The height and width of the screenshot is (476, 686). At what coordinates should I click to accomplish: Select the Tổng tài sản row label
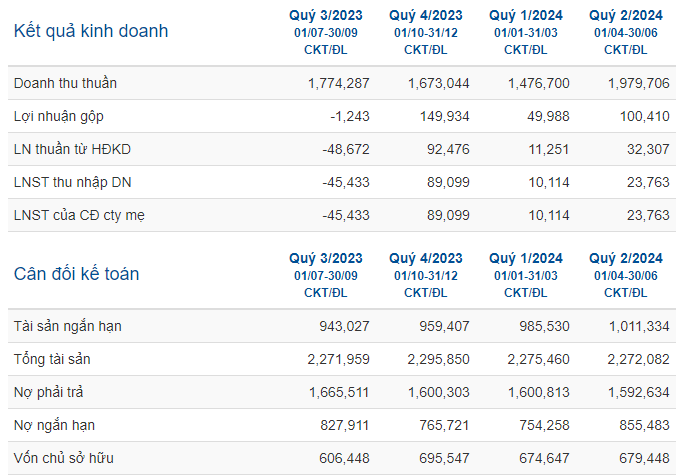pyautogui.click(x=52, y=359)
